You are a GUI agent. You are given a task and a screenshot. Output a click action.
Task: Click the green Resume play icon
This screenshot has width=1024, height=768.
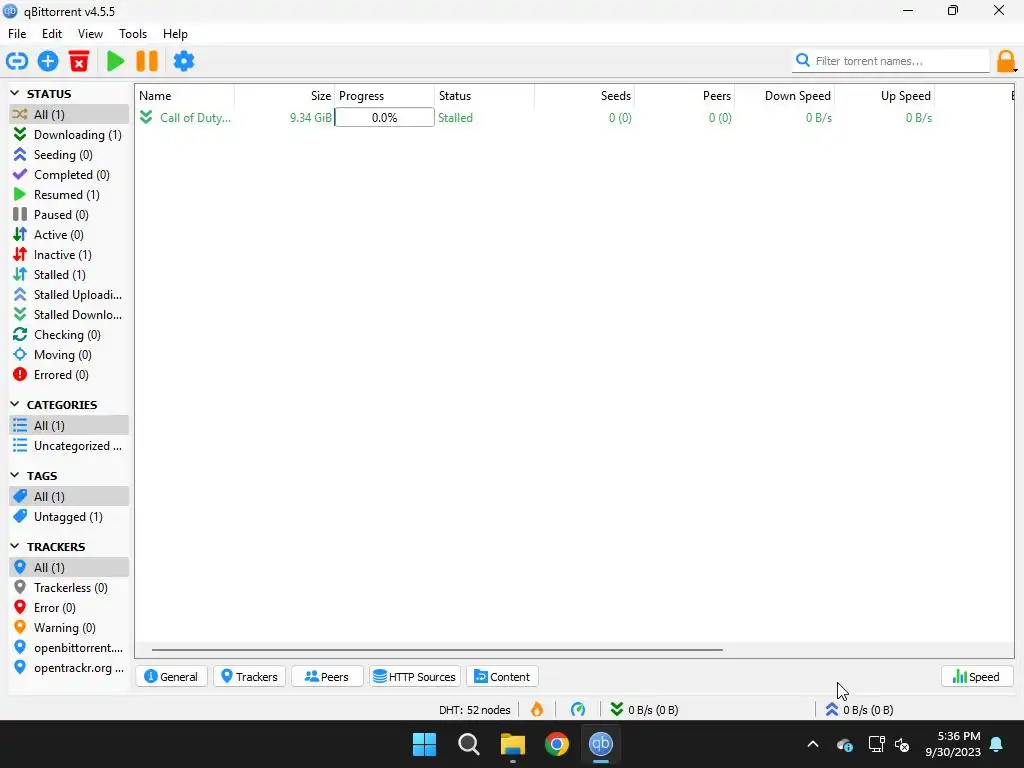[116, 61]
